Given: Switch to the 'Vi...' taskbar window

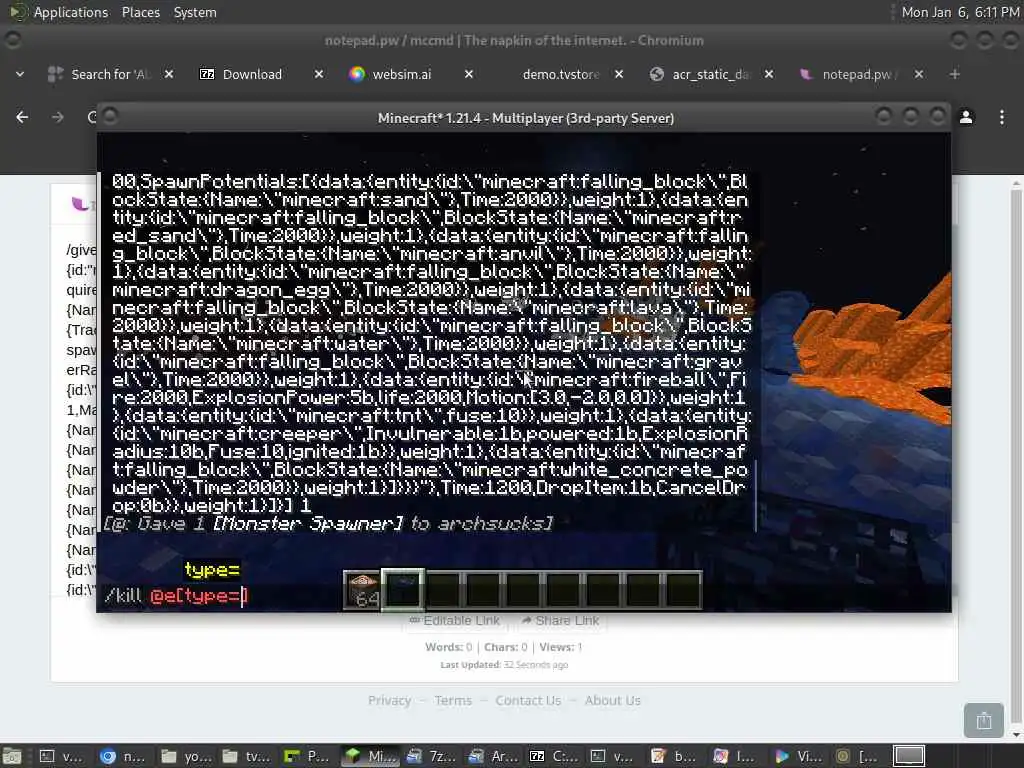Looking at the screenshot, I should coord(797,756).
